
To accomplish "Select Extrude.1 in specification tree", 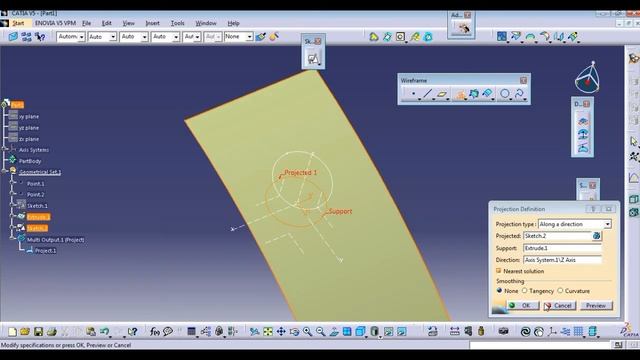I will point(38,217).
